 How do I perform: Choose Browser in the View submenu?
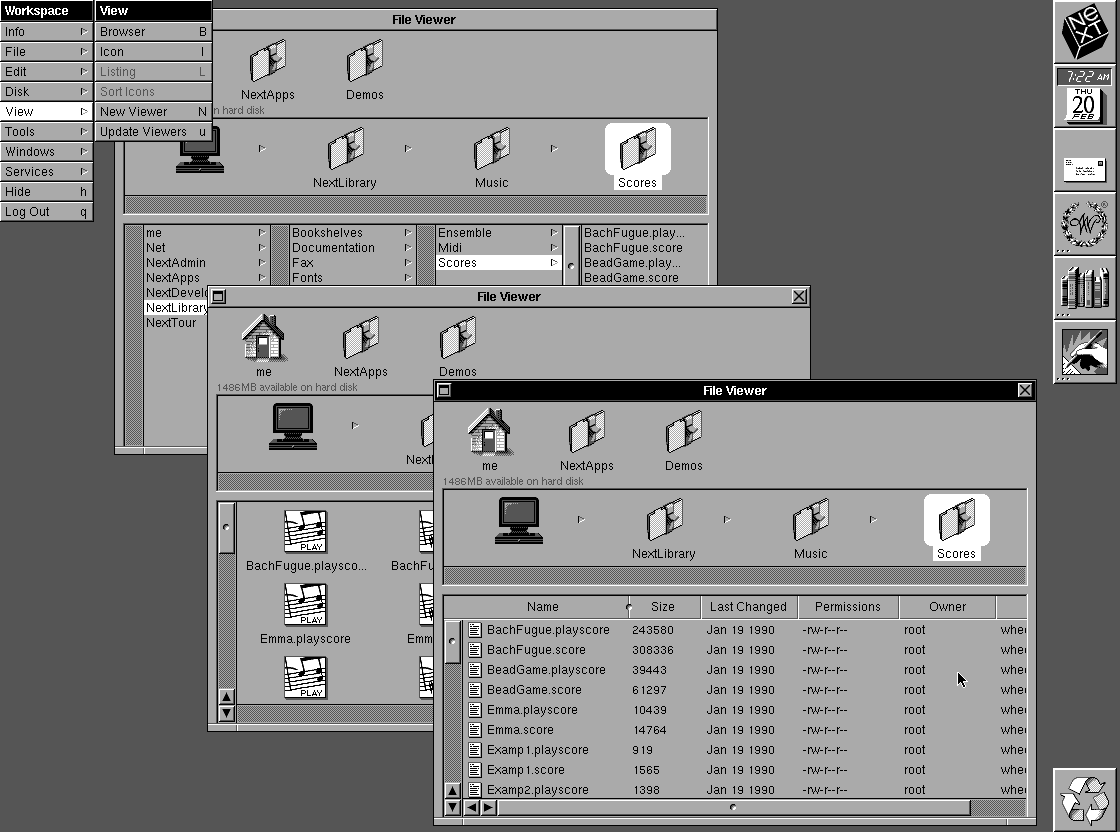coord(153,31)
